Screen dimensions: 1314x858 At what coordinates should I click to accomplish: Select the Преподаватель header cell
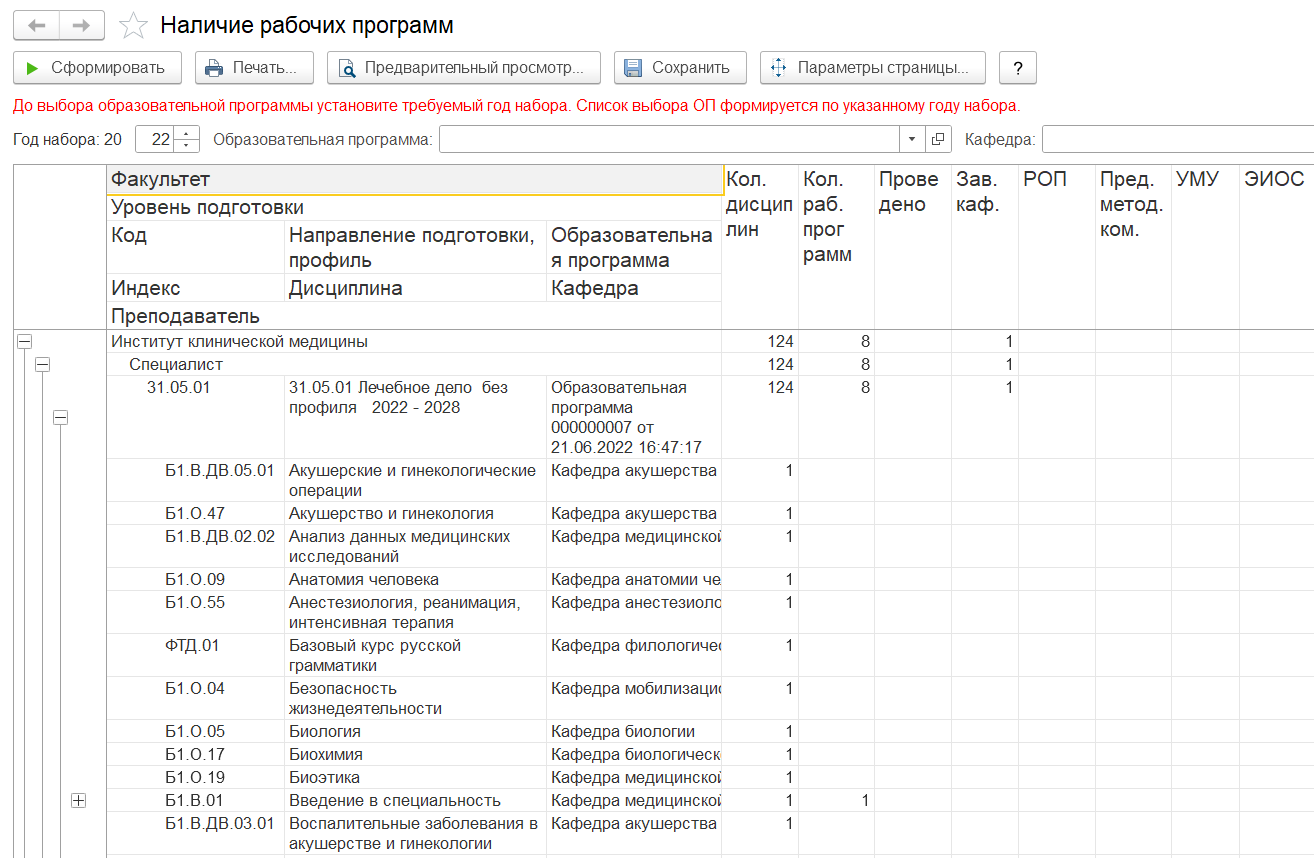tap(414, 316)
